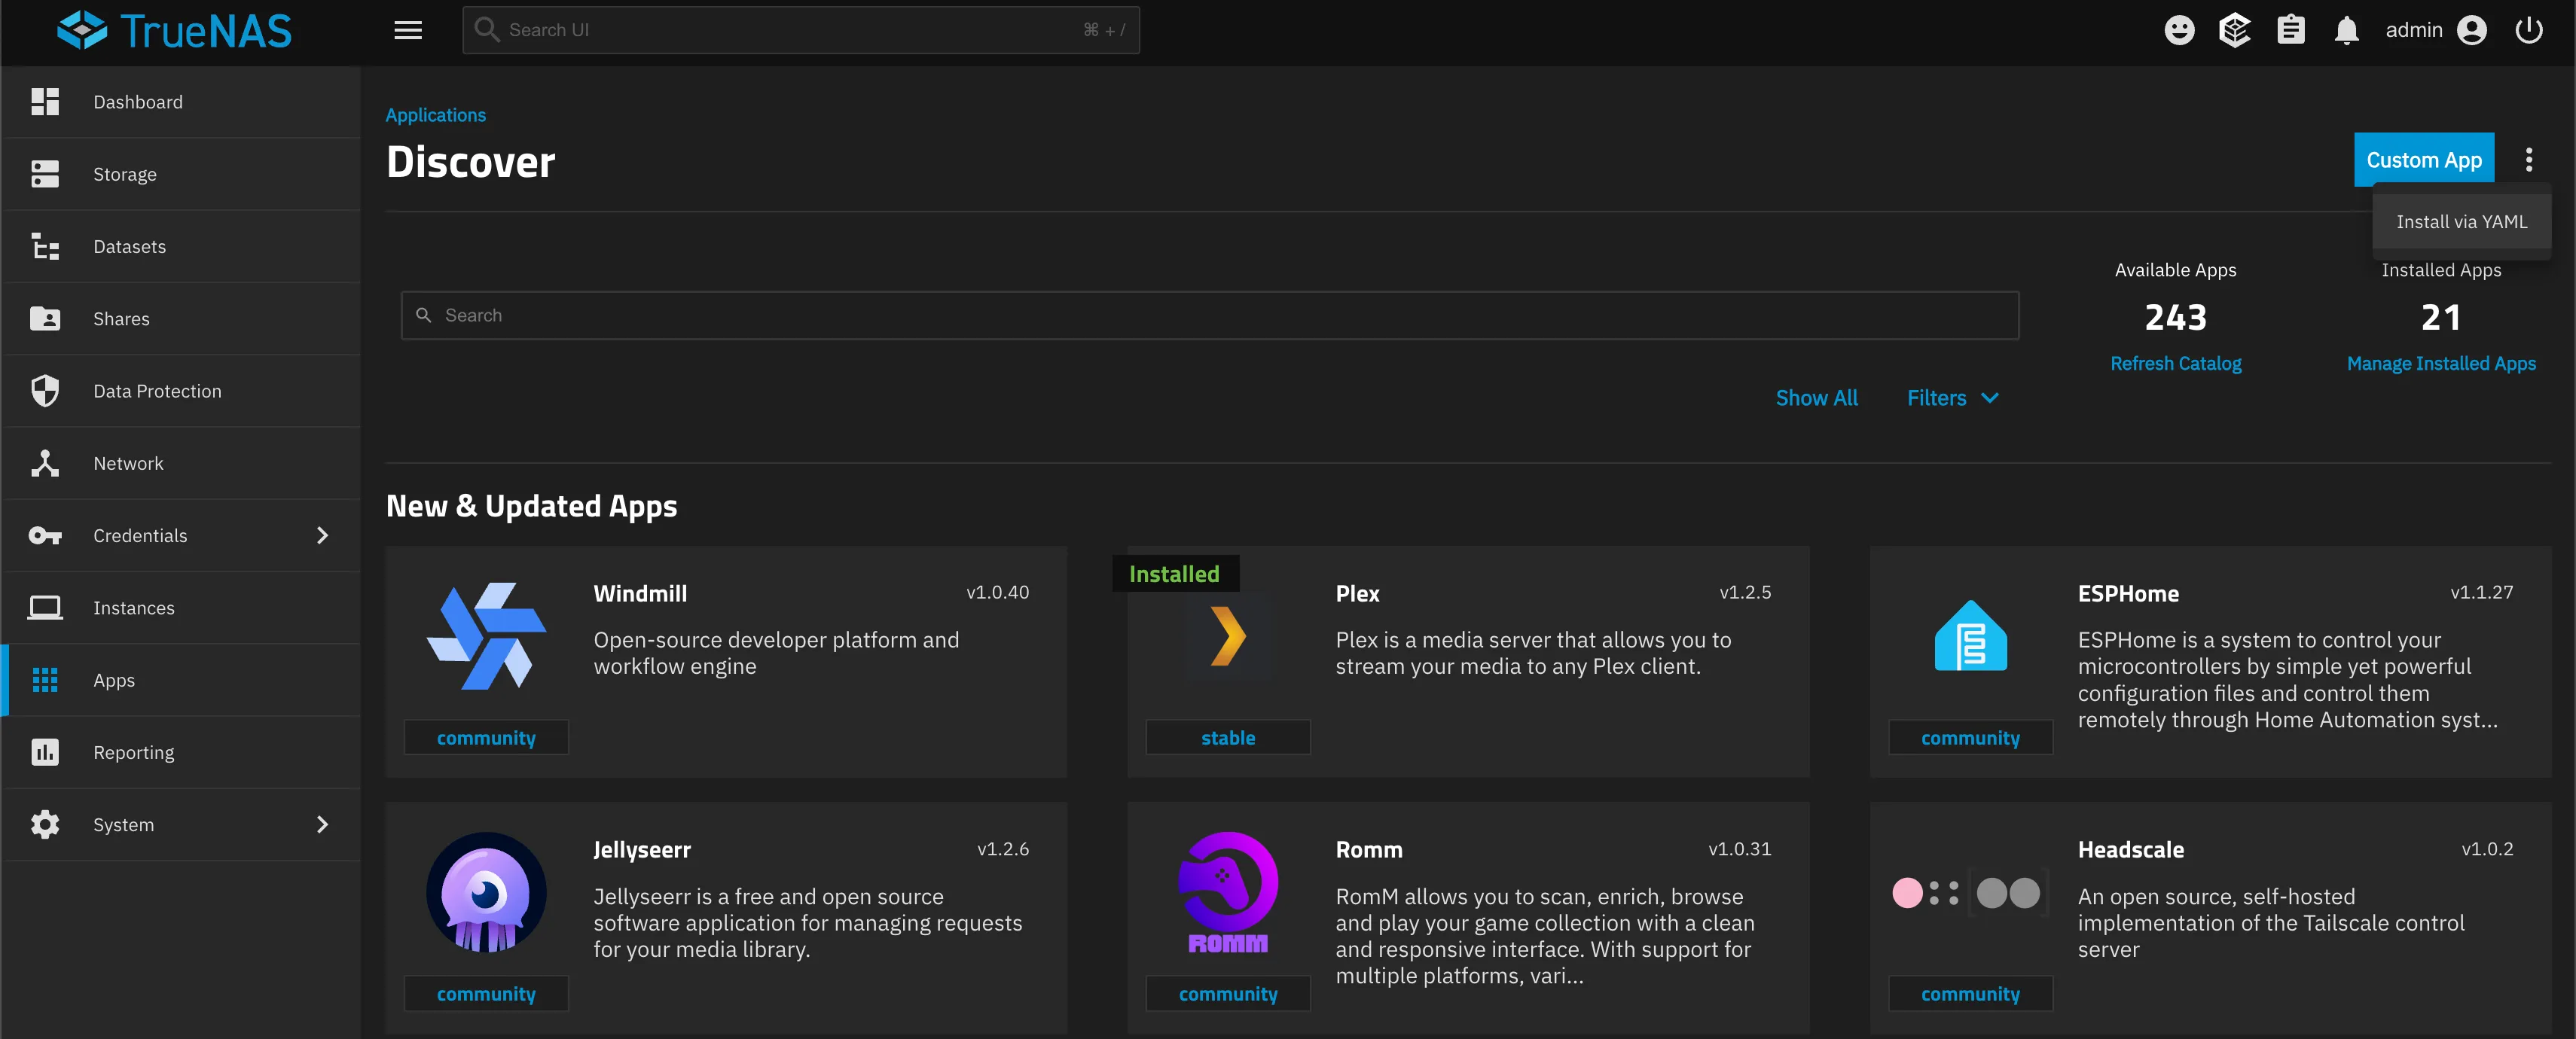Image resolution: width=2576 pixels, height=1039 pixels.
Task: Click the Installed badge on Plex
Action: 1175,573
